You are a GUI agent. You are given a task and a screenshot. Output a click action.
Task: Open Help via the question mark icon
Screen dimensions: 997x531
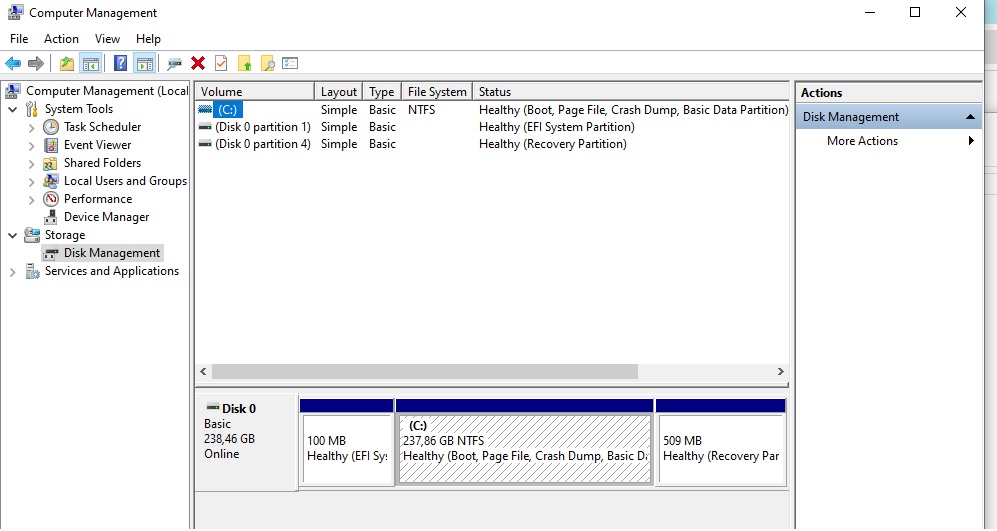point(120,64)
